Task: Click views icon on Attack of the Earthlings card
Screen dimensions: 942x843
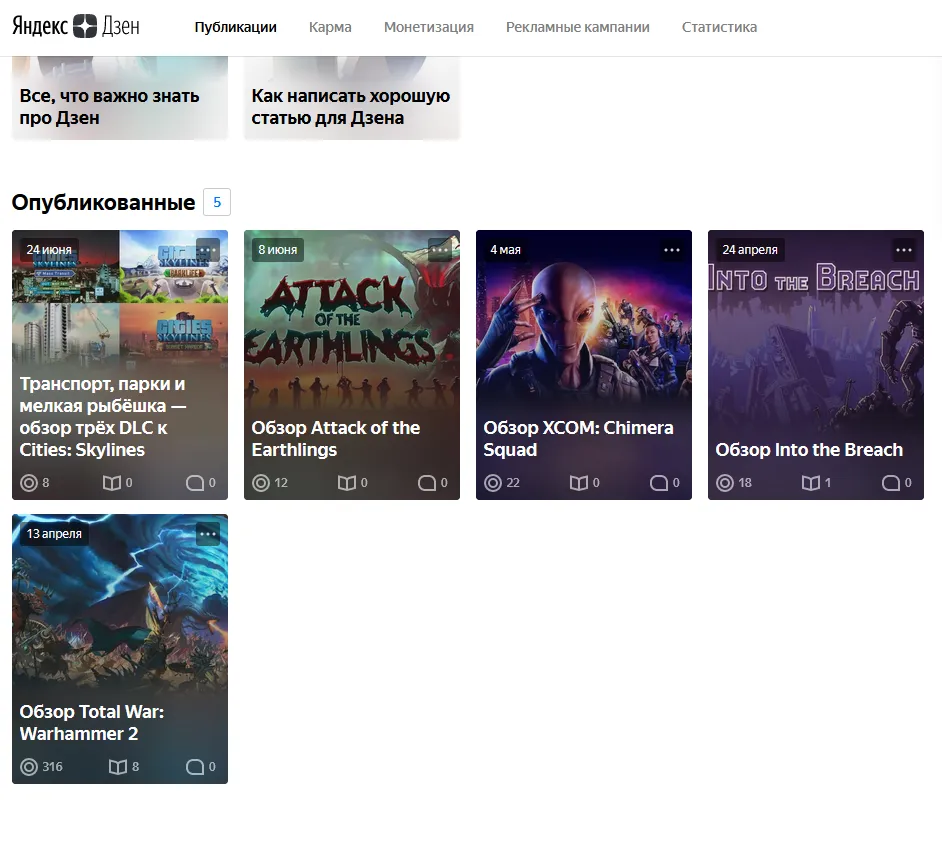Action: (261, 483)
